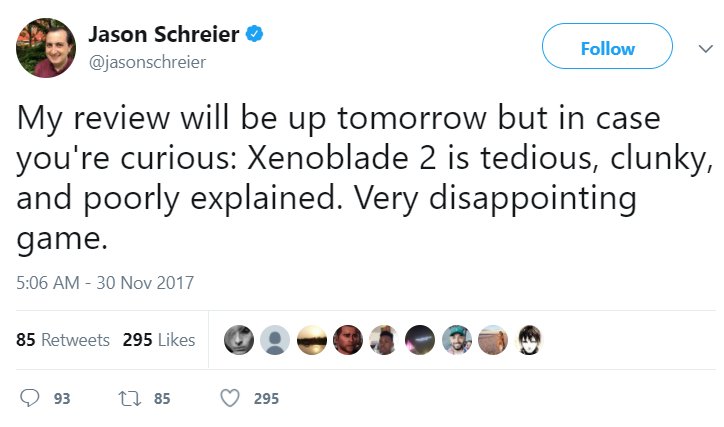Retweet this tweet using the arrows icon
Screen dimensions: 724x427
coord(127,398)
